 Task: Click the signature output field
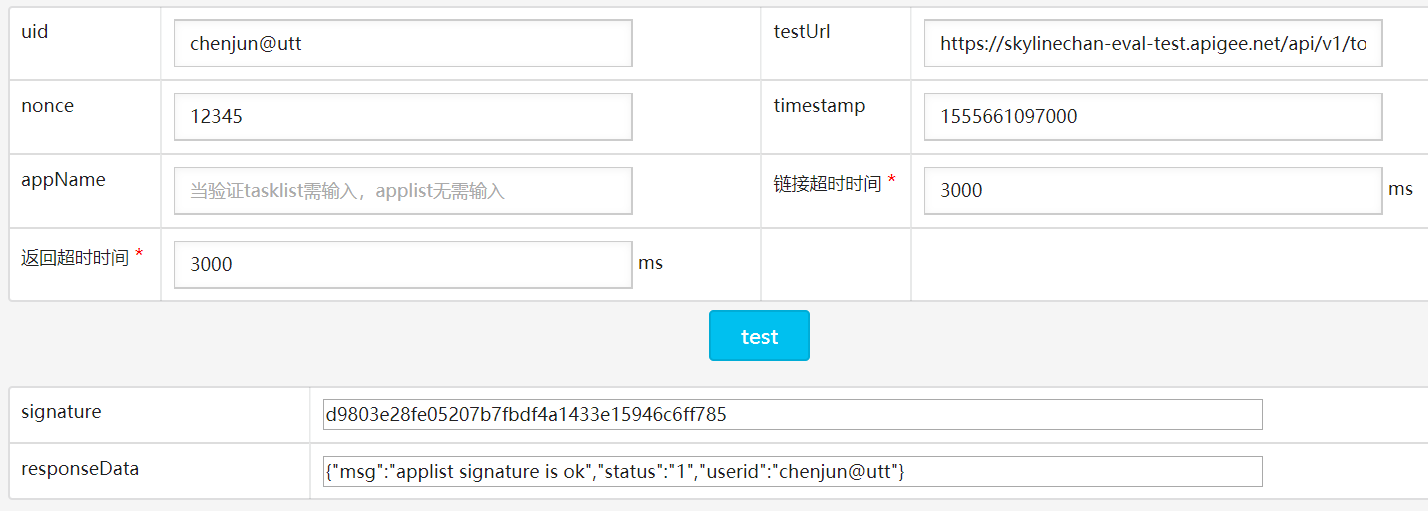tap(792, 414)
